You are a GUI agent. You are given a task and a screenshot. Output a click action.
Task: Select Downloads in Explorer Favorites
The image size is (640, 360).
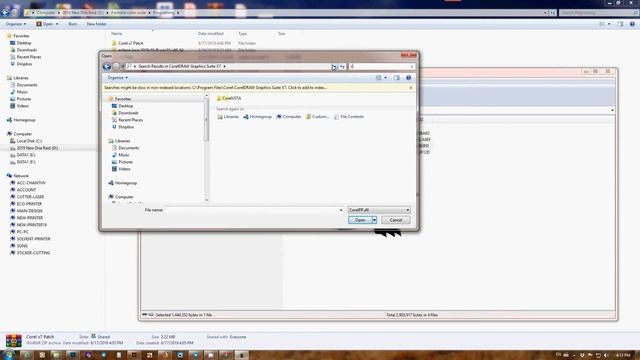point(23,50)
